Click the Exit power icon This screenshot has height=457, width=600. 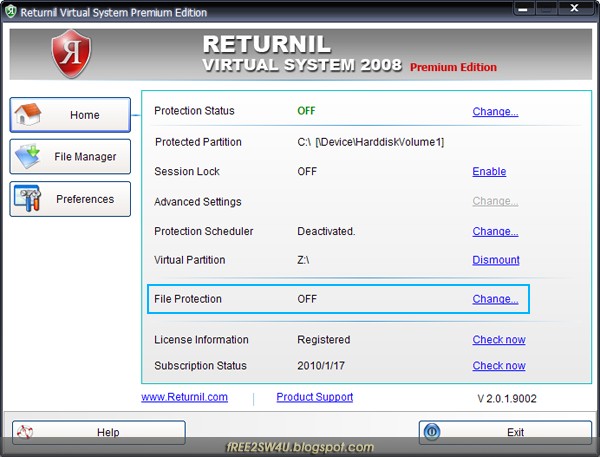[432, 432]
